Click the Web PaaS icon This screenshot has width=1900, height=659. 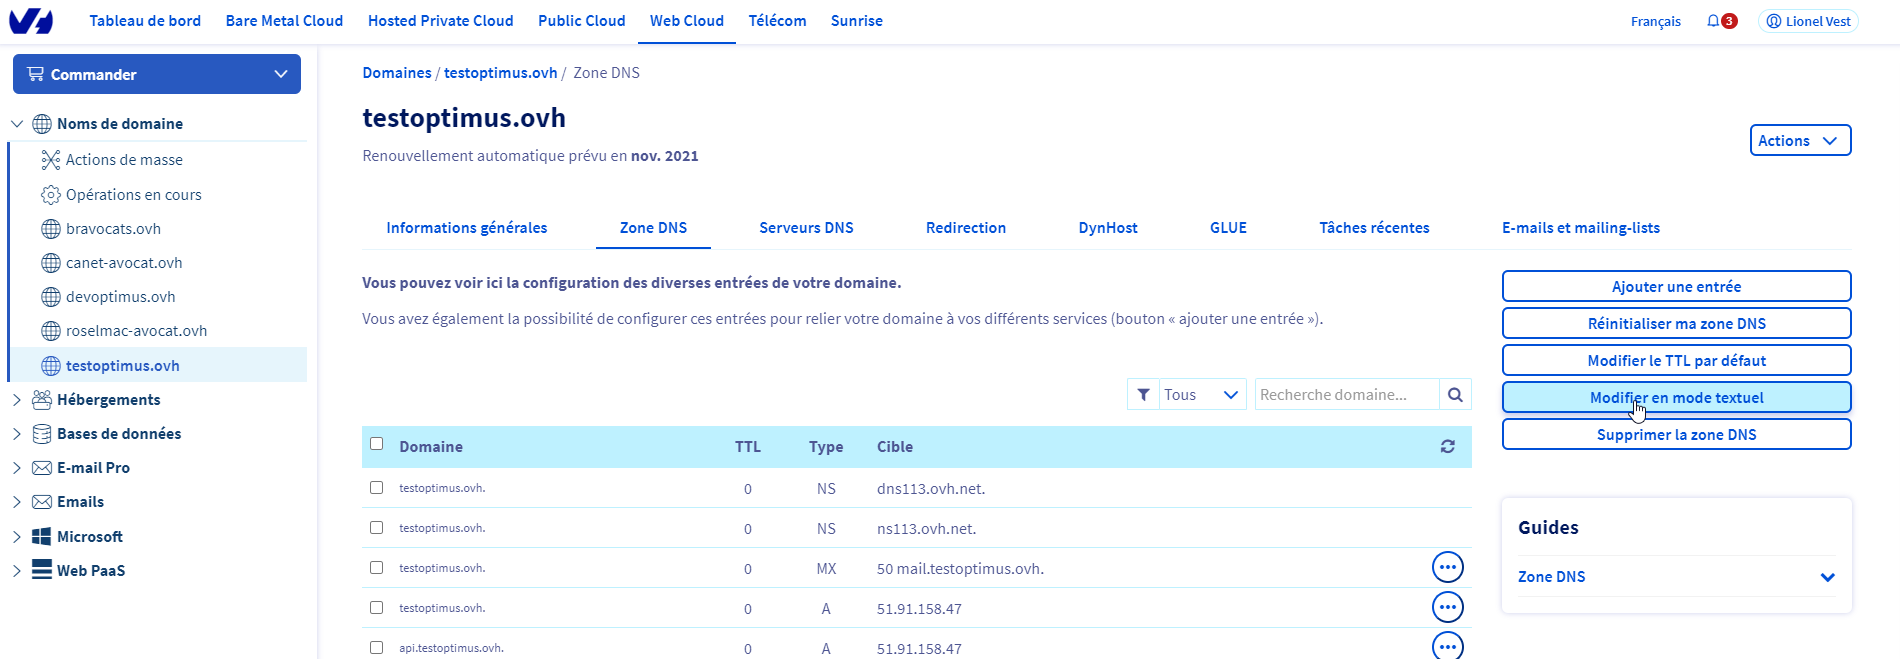(42, 570)
